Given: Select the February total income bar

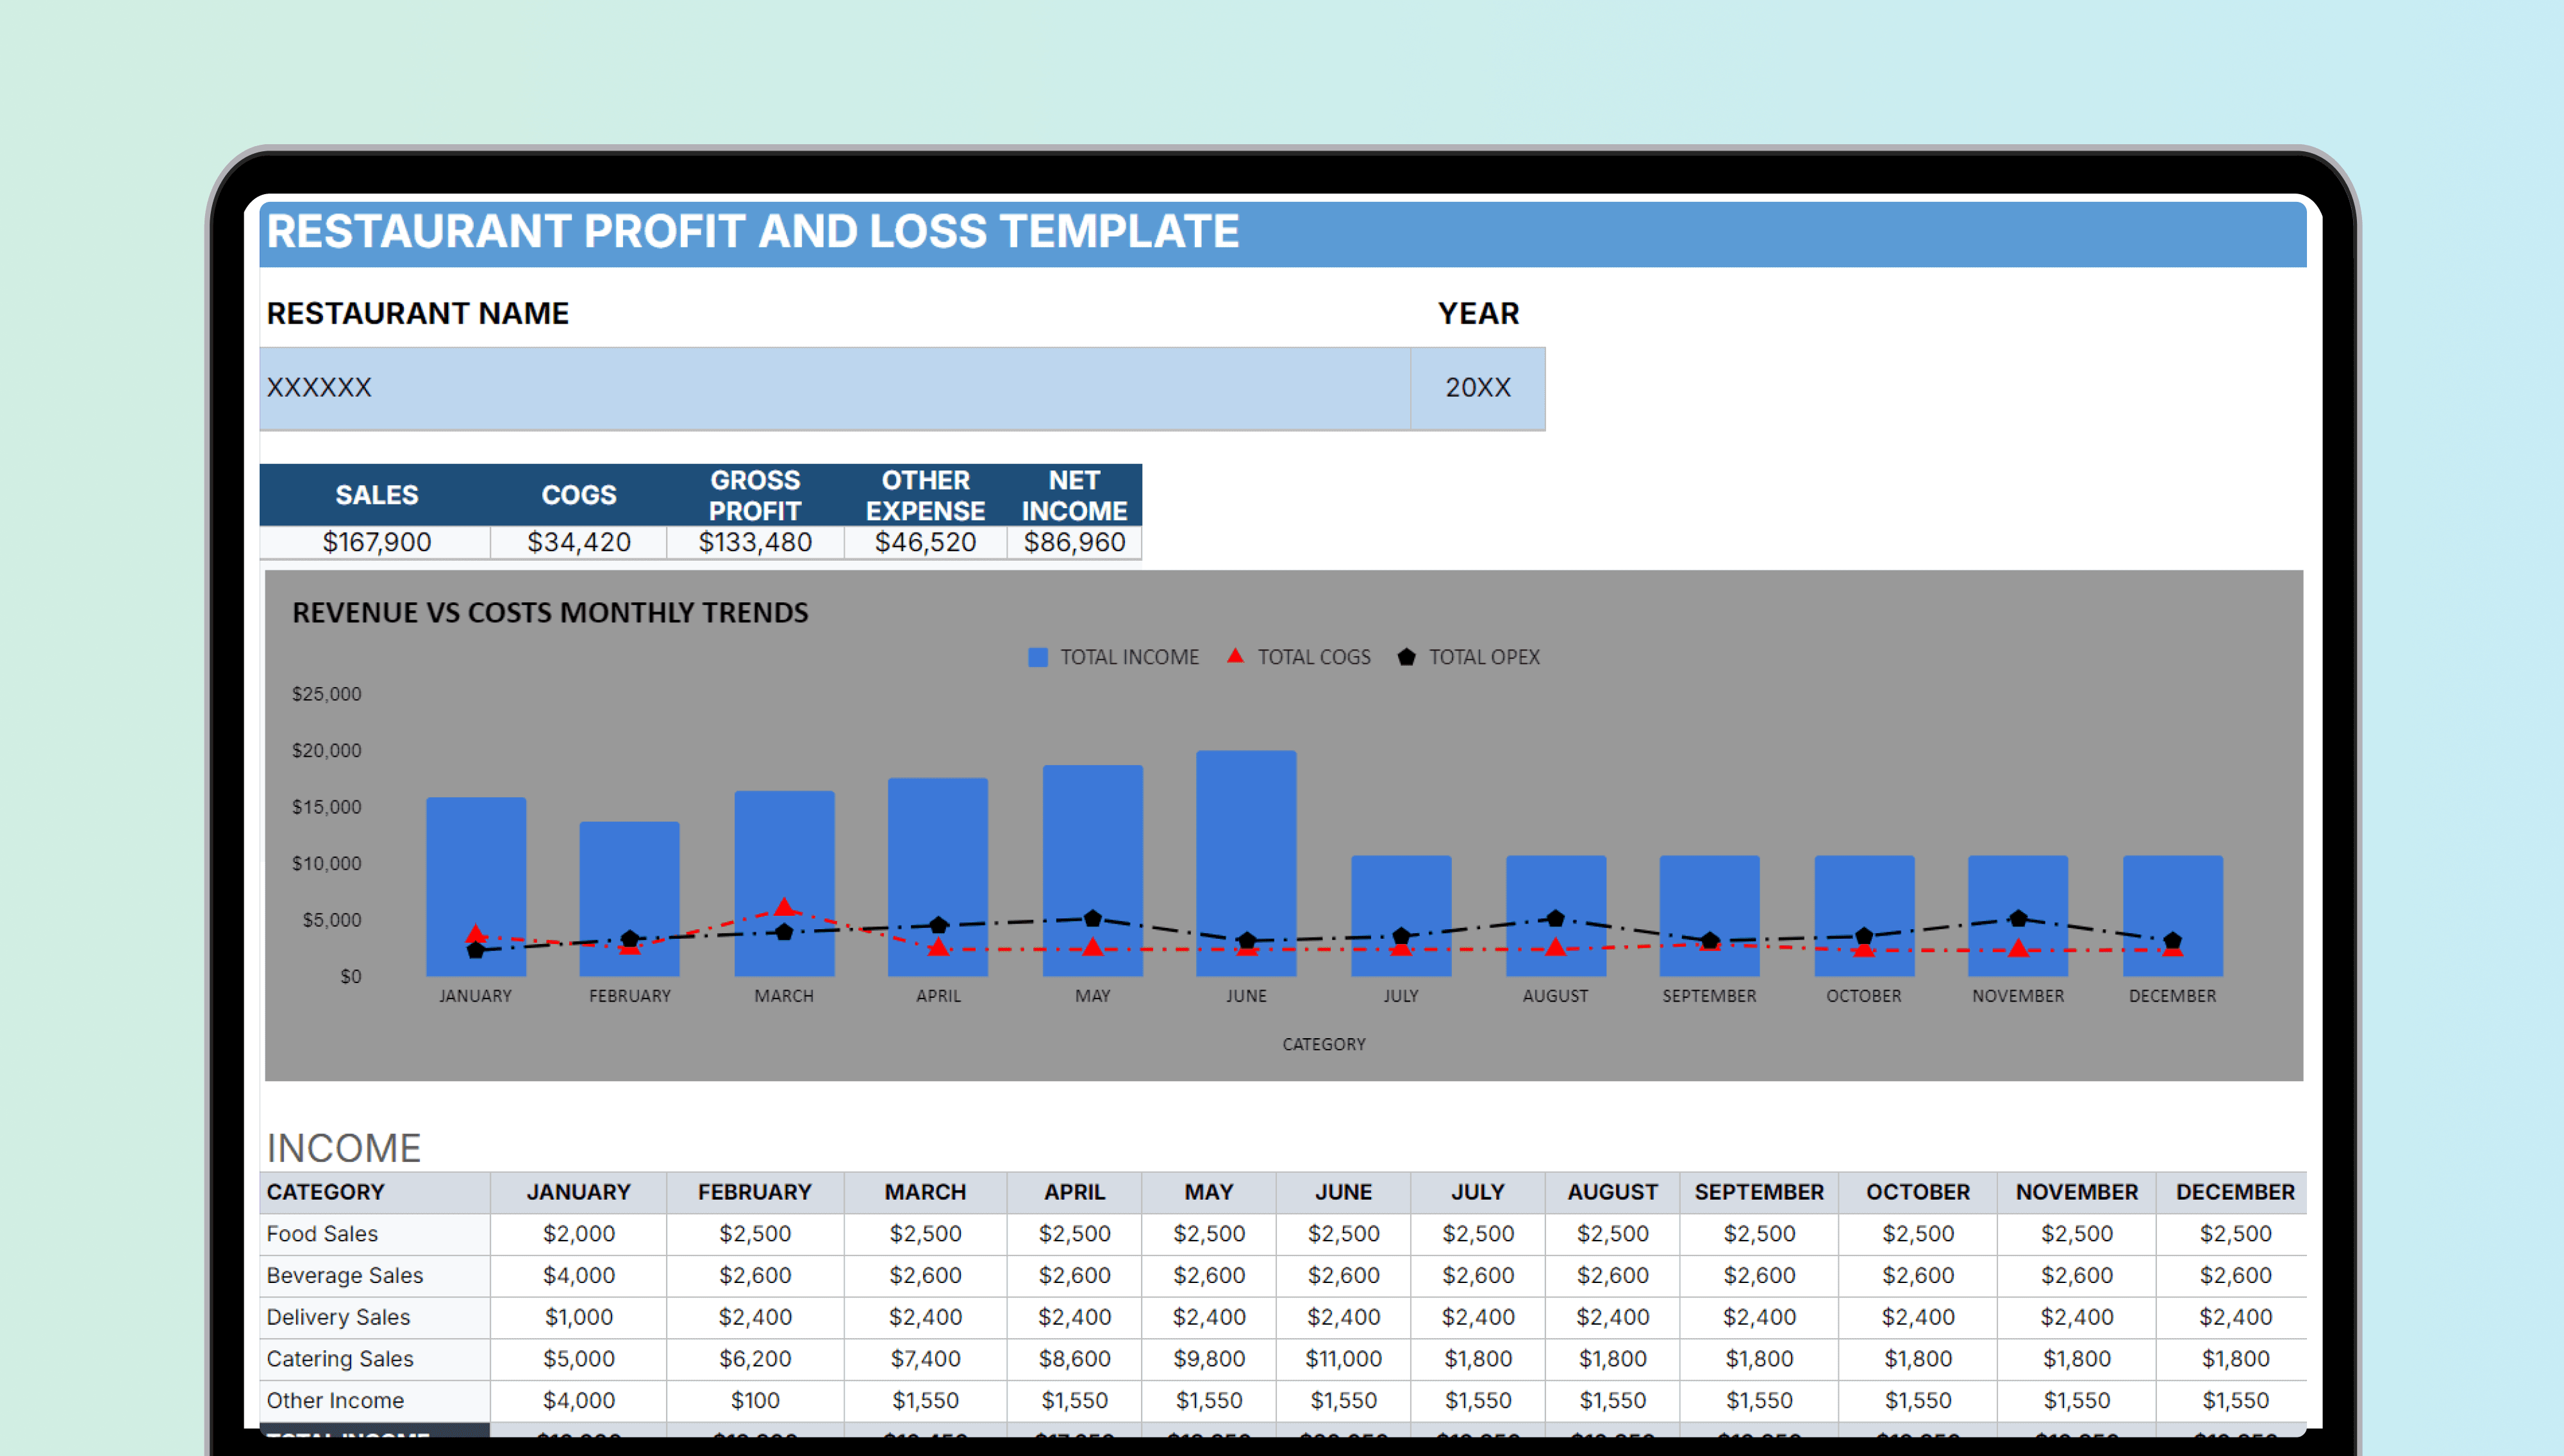Looking at the screenshot, I should click(x=630, y=898).
